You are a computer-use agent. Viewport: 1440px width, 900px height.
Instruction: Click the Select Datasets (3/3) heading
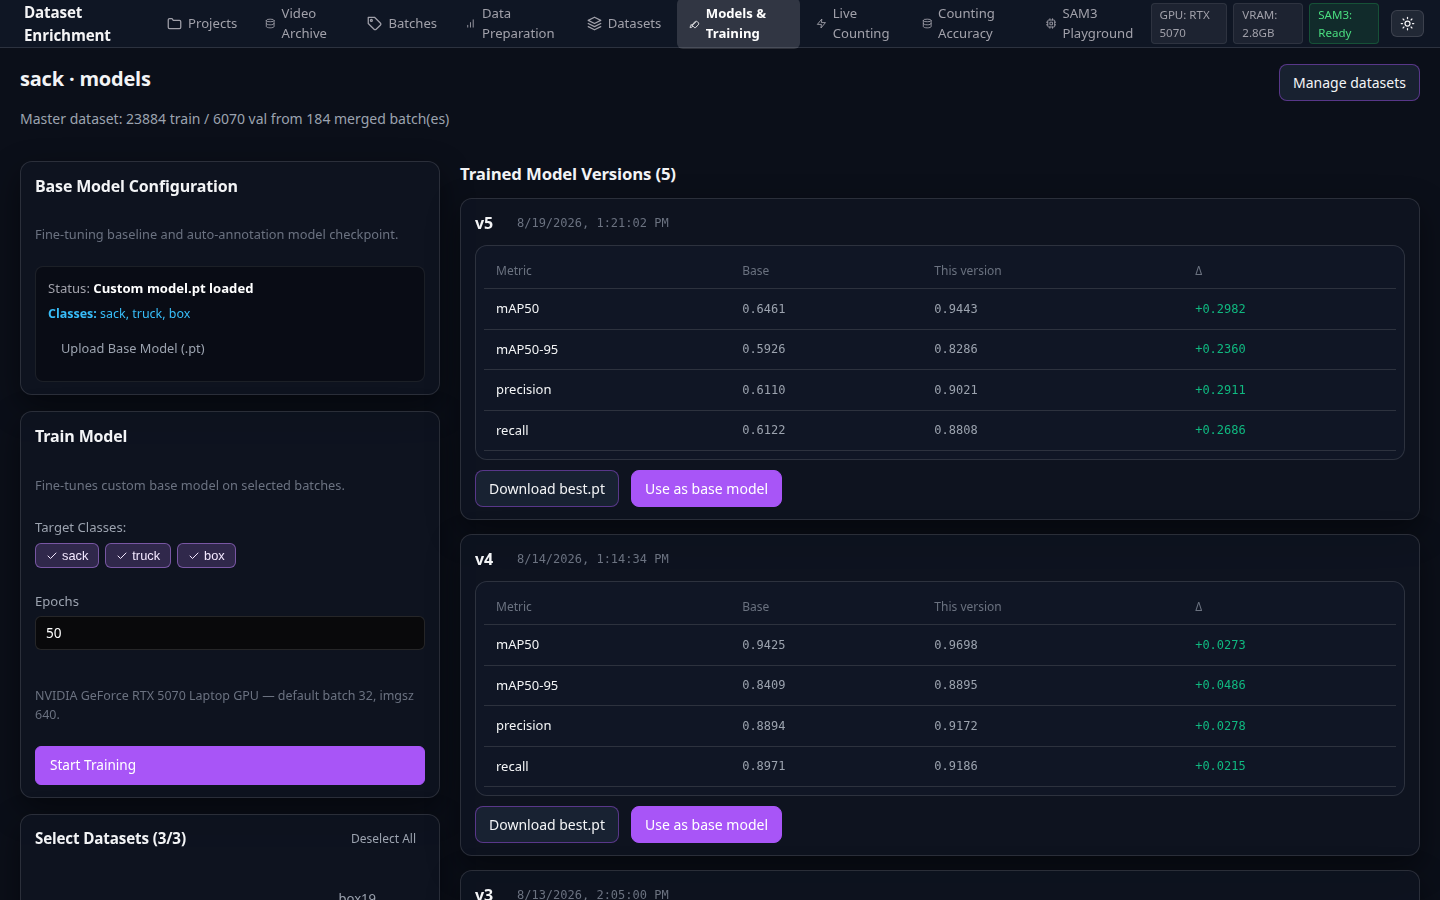coord(111,838)
